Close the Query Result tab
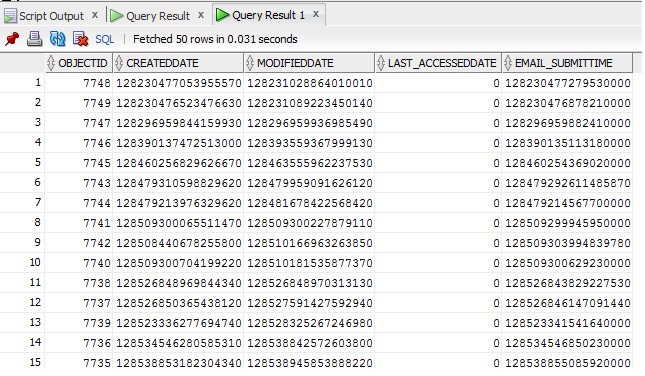Viewport: 645px width, 376px height. [x=201, y=15]
